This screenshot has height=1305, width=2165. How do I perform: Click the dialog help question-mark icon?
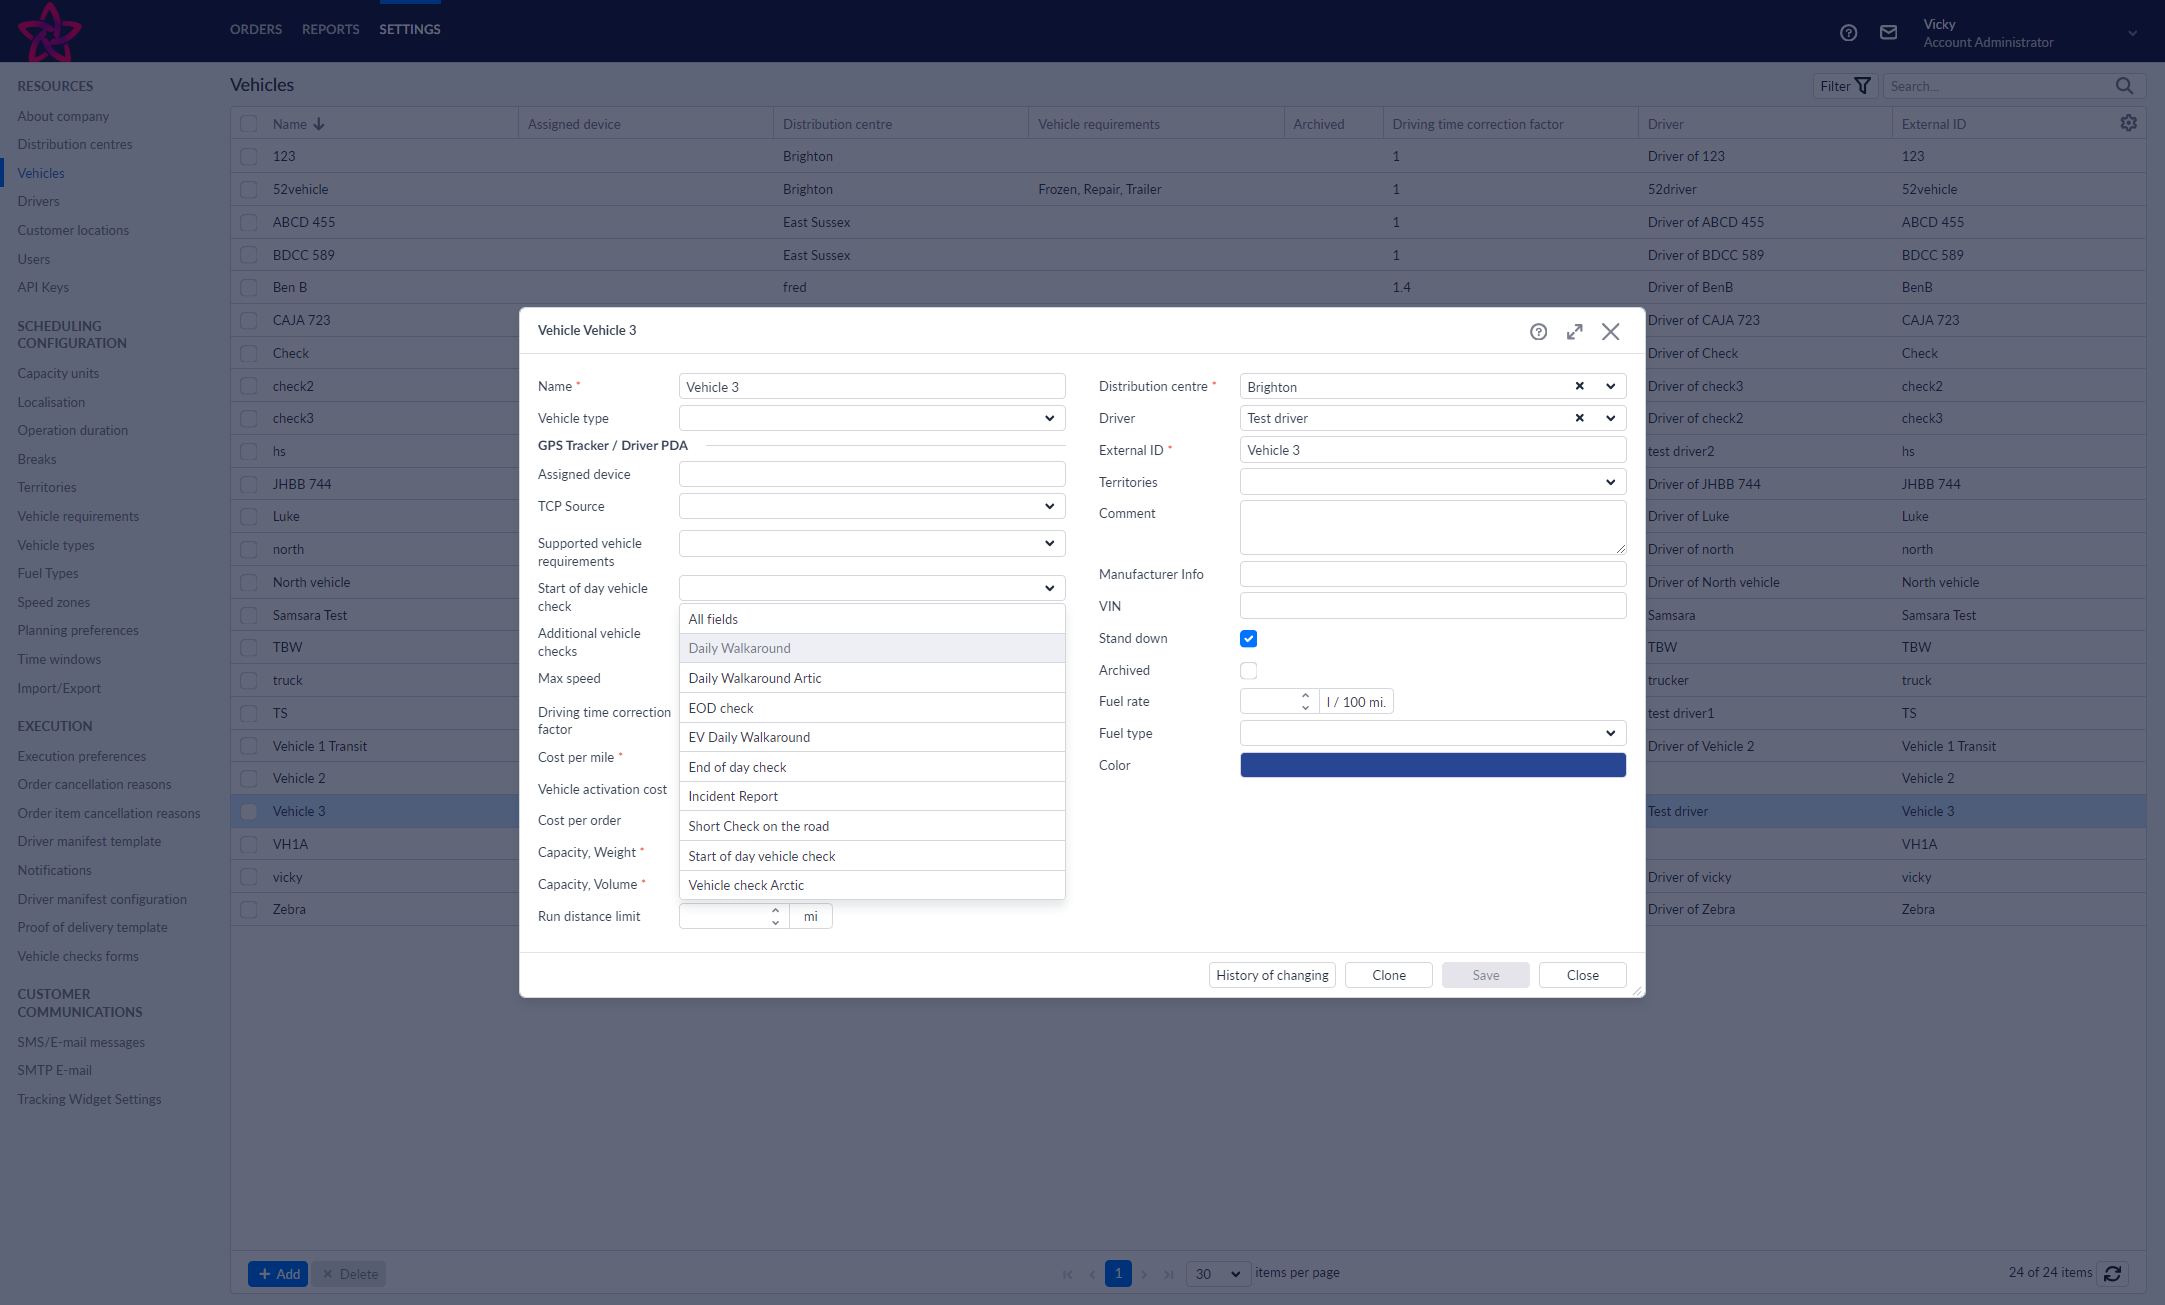click(x=1538, y=332)
